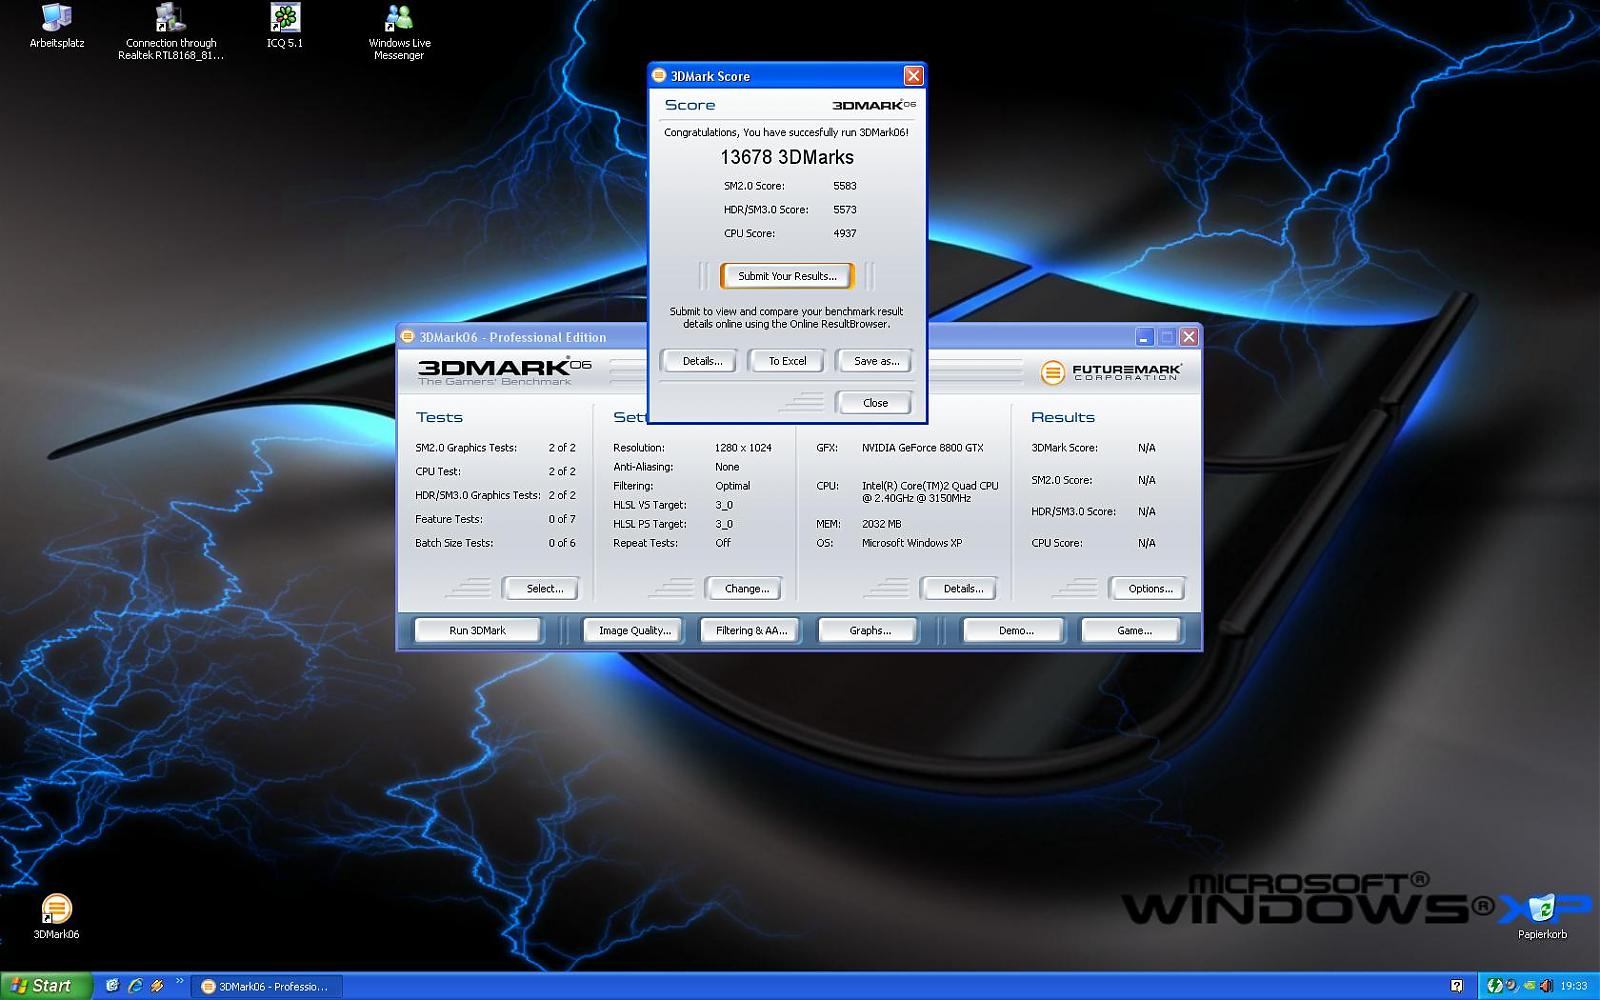This screenshot has width=1600, height=1000.
Task: Click the HDR/SM3.0 Score value 5573
Action: (x=845, y=210)
